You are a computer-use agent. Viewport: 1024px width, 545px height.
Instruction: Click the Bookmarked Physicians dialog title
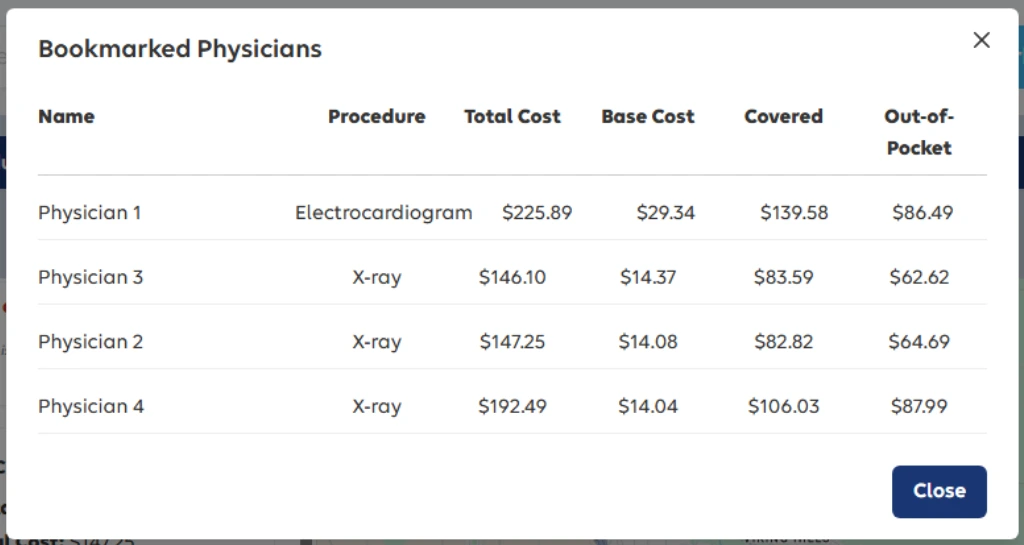[180, 48]
